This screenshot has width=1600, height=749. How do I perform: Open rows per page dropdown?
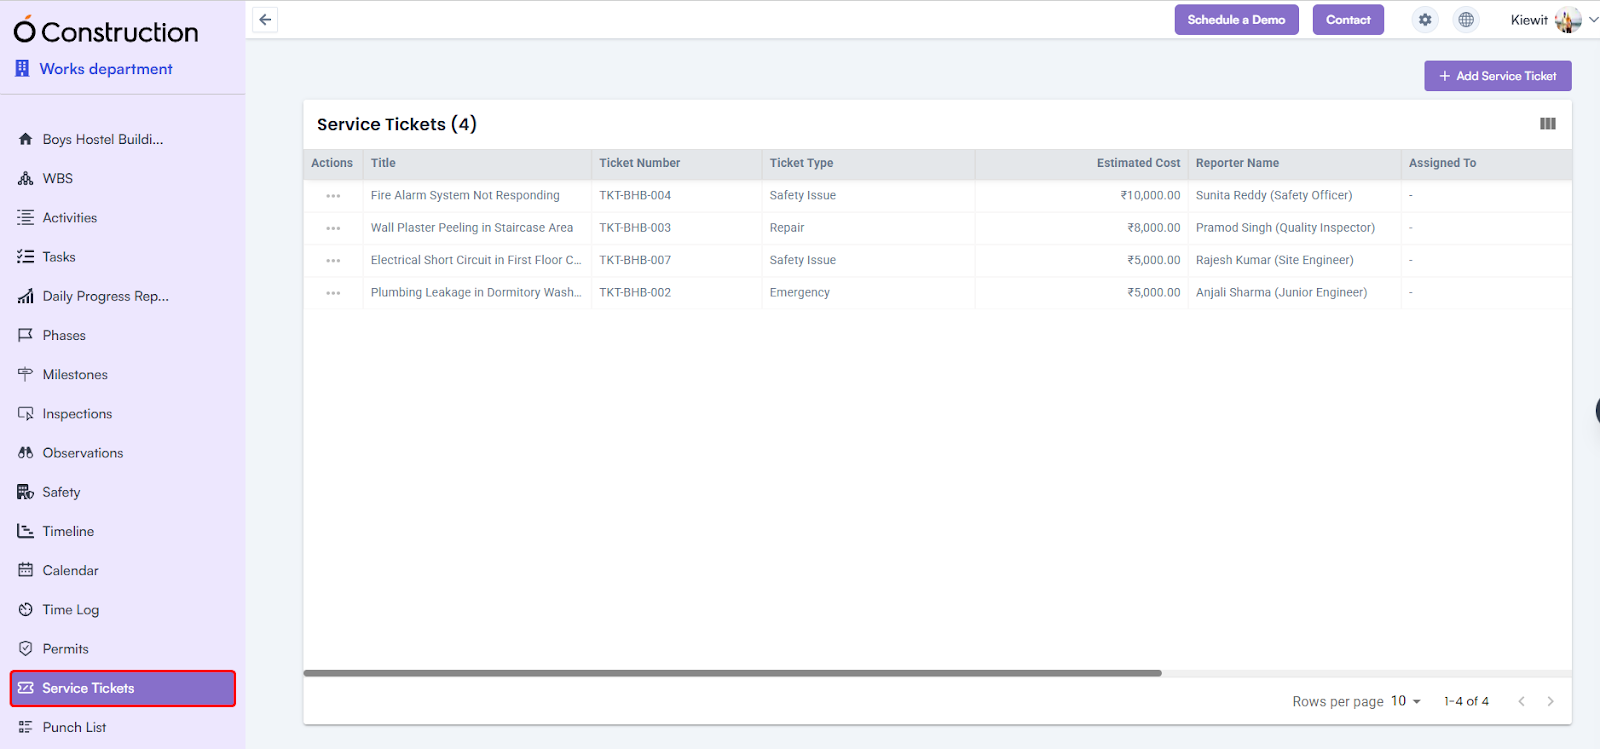(x=1405, y=701)
